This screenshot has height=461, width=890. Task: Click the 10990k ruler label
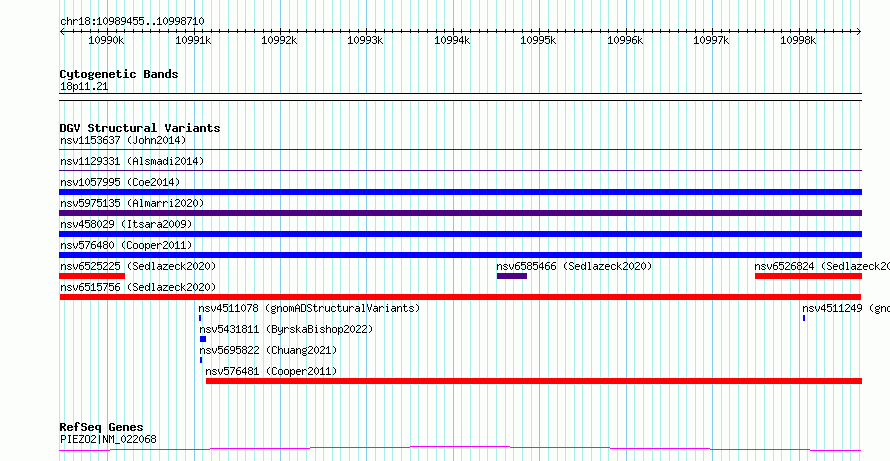[106, 40]
